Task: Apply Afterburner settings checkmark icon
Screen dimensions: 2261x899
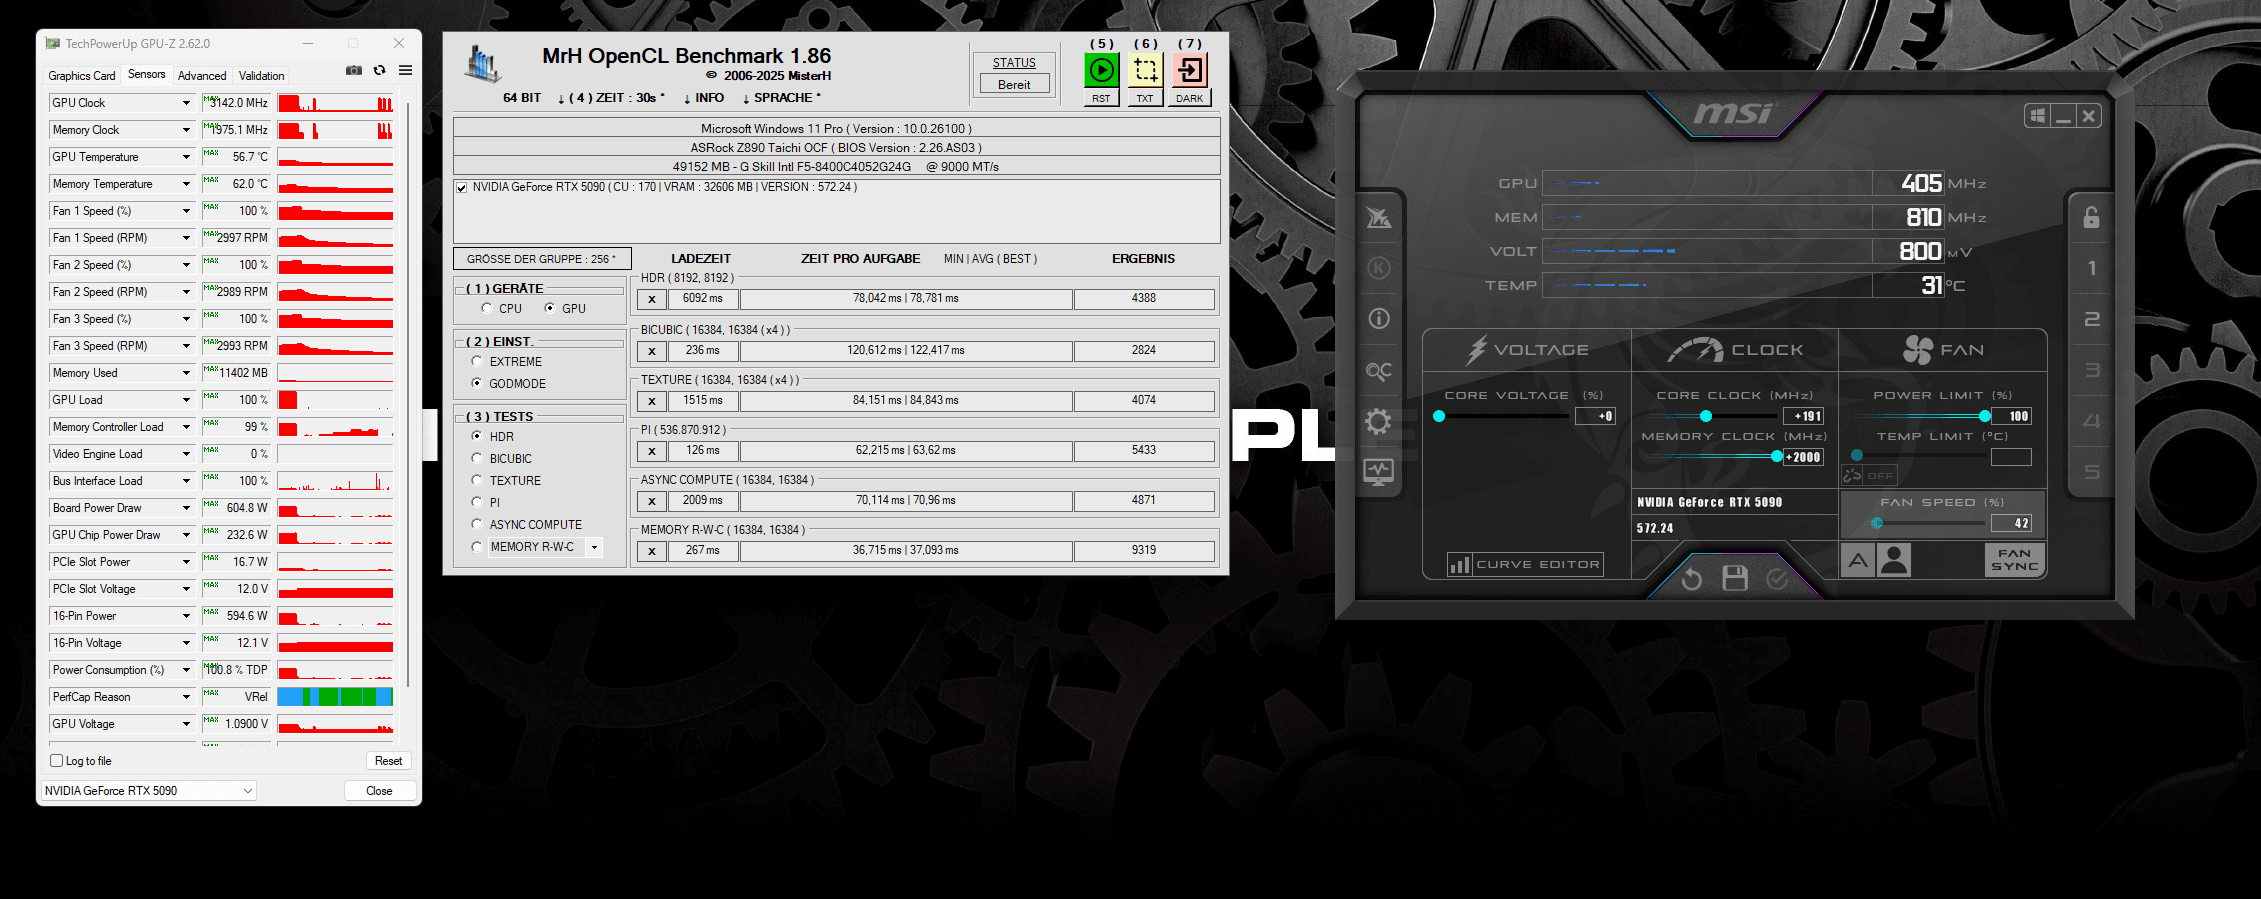Action: 1777,578
